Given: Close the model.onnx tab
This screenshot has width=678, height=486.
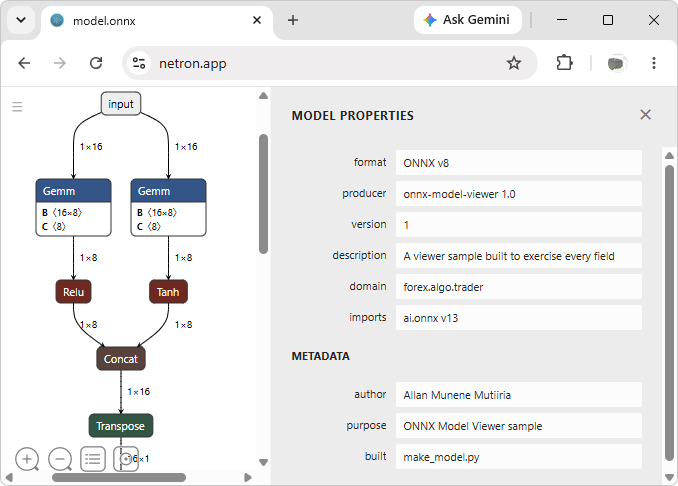Looking at the screenshot, I should 257,20.
